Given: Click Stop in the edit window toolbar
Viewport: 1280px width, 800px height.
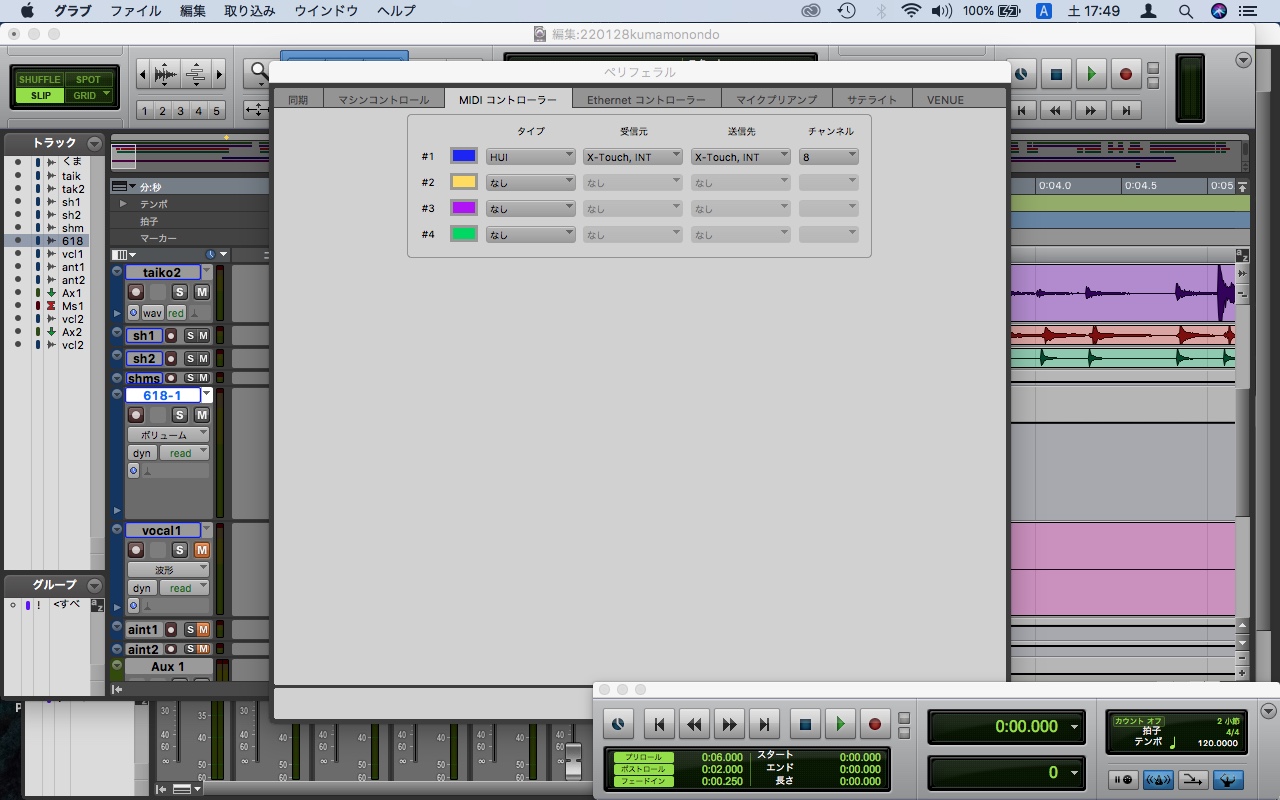Looking at the screenshot, I should coord(1056,74).
